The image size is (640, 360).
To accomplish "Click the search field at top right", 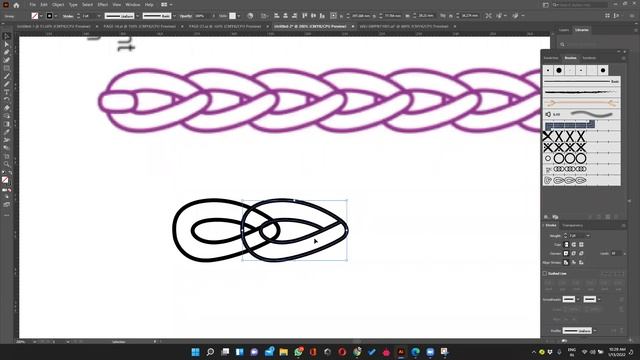I will (580, 5).
